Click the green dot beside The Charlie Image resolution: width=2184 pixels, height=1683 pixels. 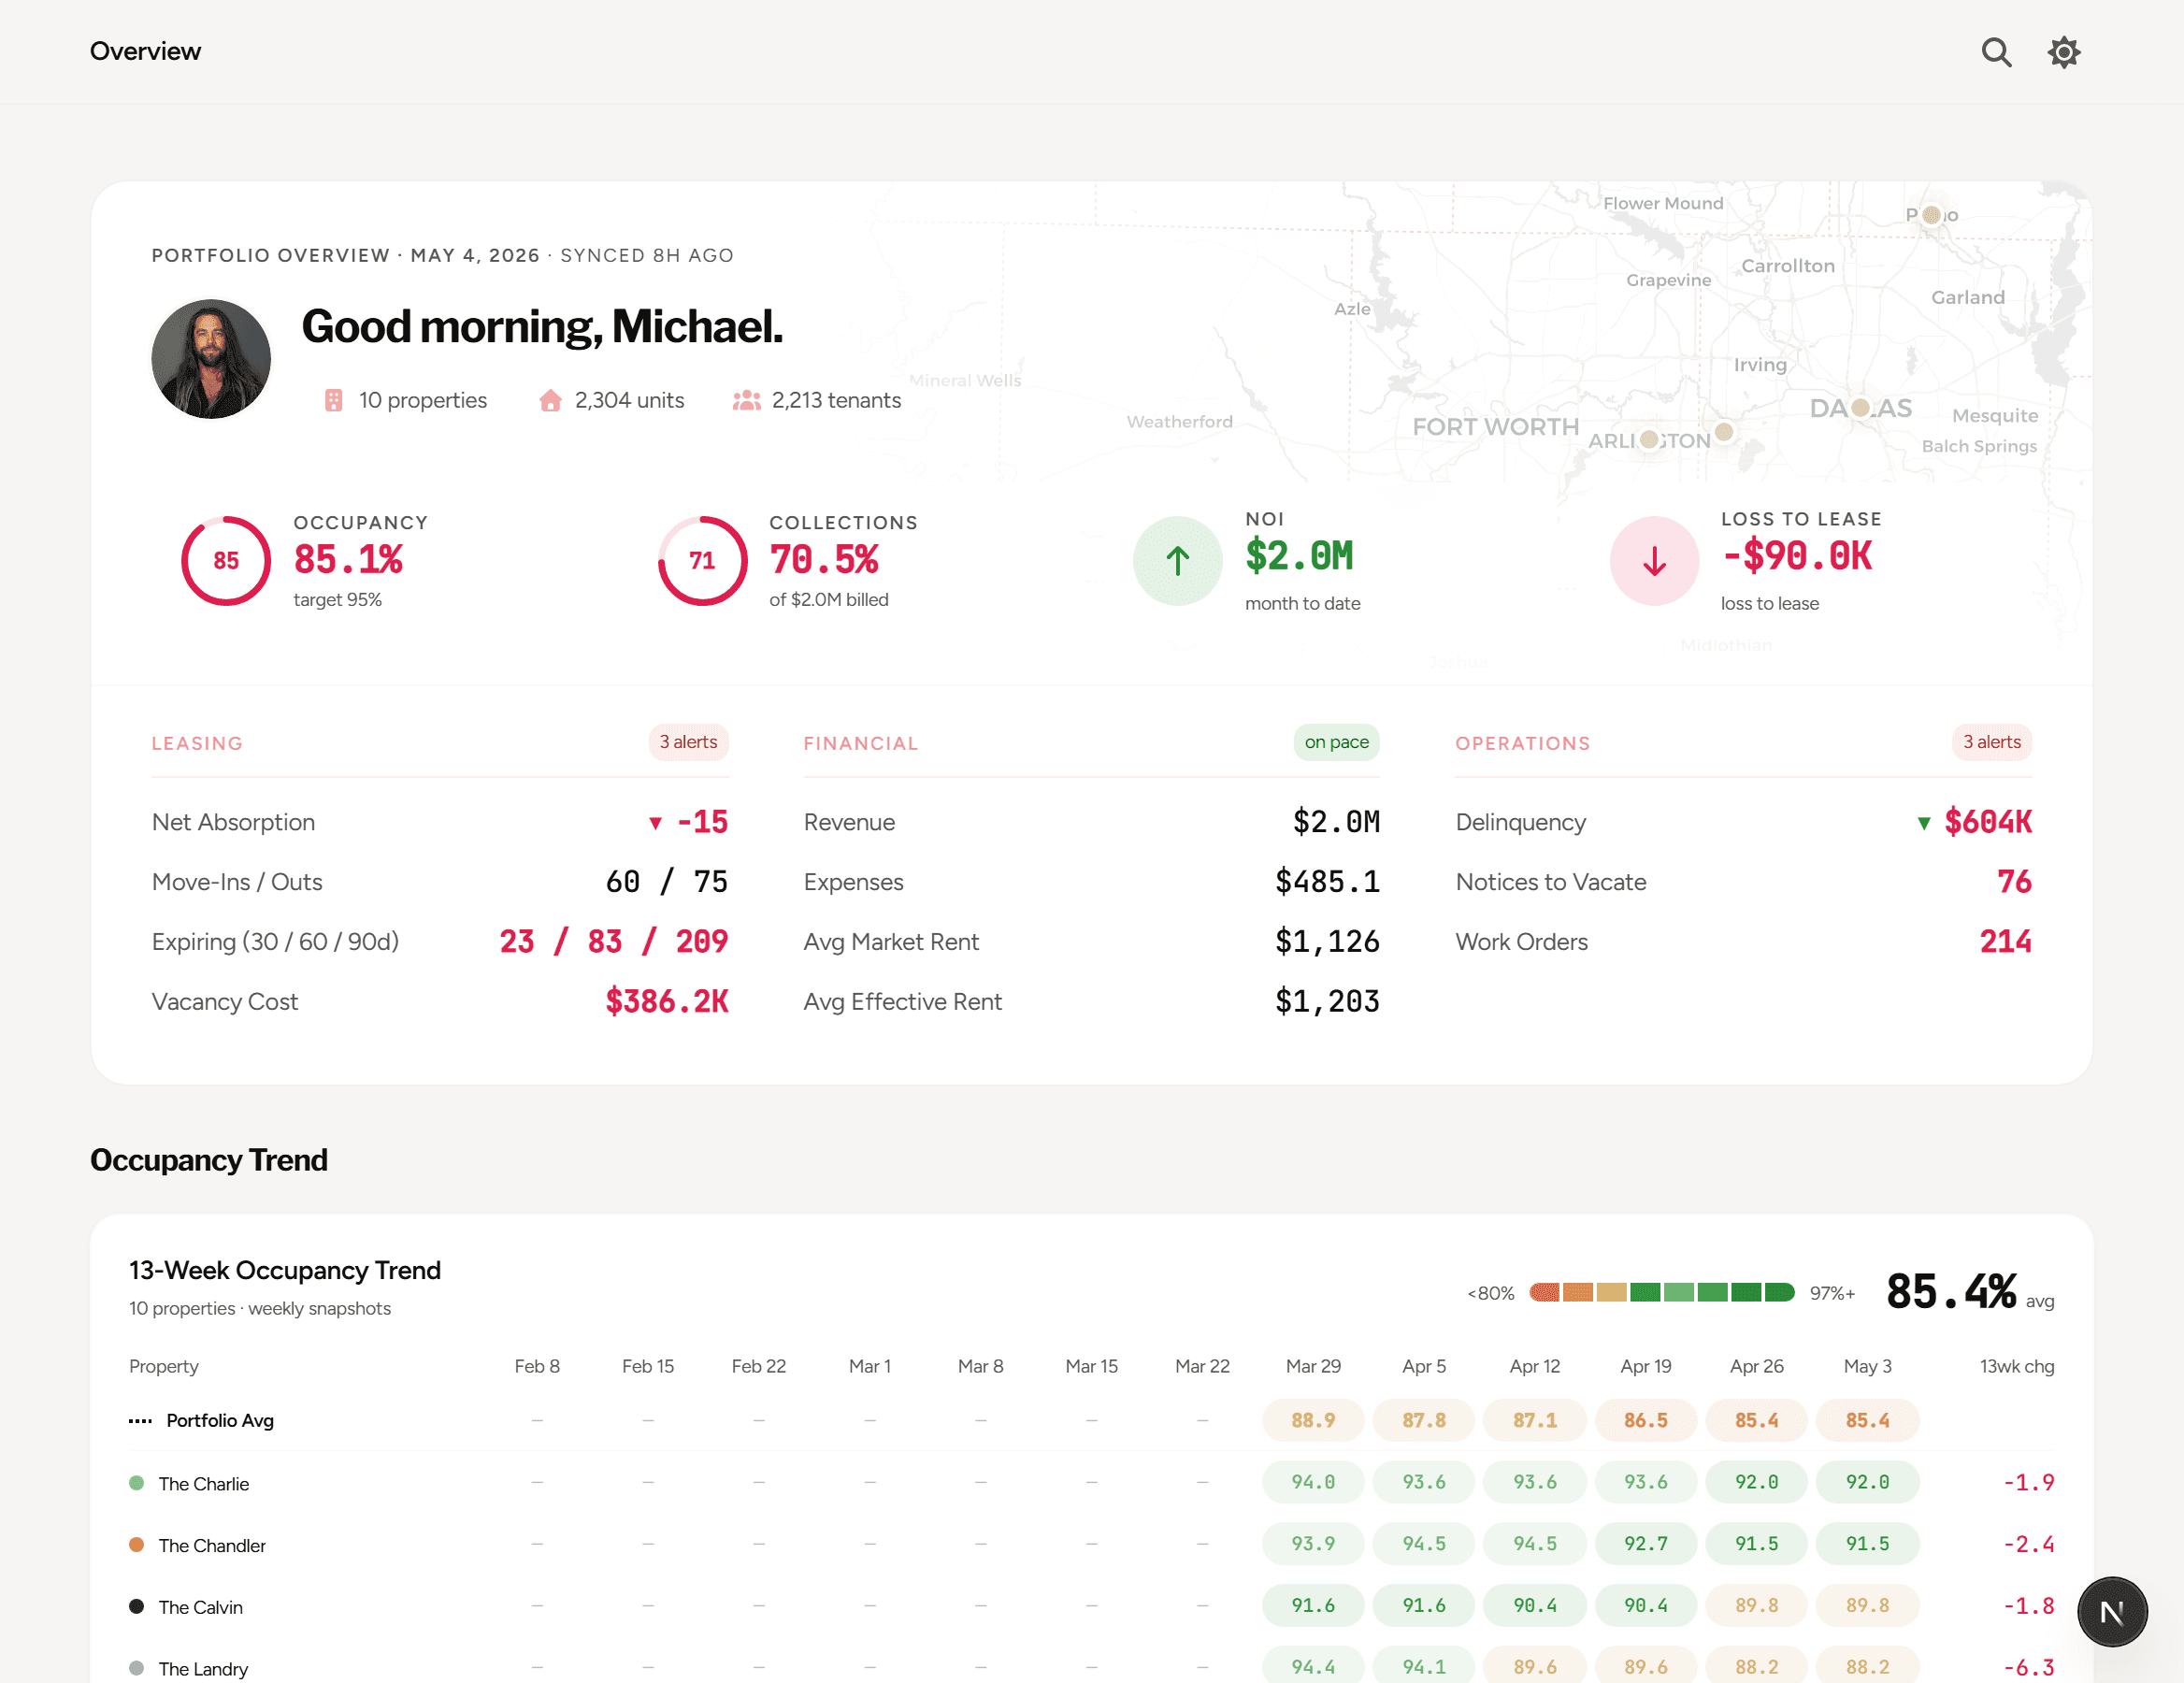[137, 1483]
